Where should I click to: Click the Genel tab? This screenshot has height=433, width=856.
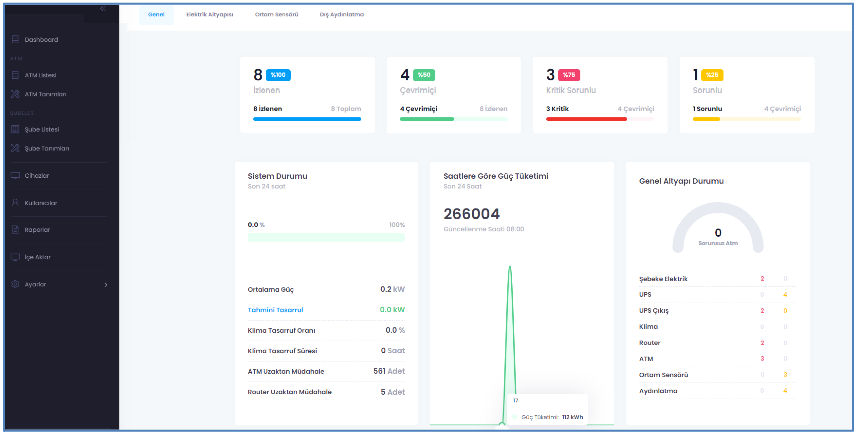click(156, 15)
